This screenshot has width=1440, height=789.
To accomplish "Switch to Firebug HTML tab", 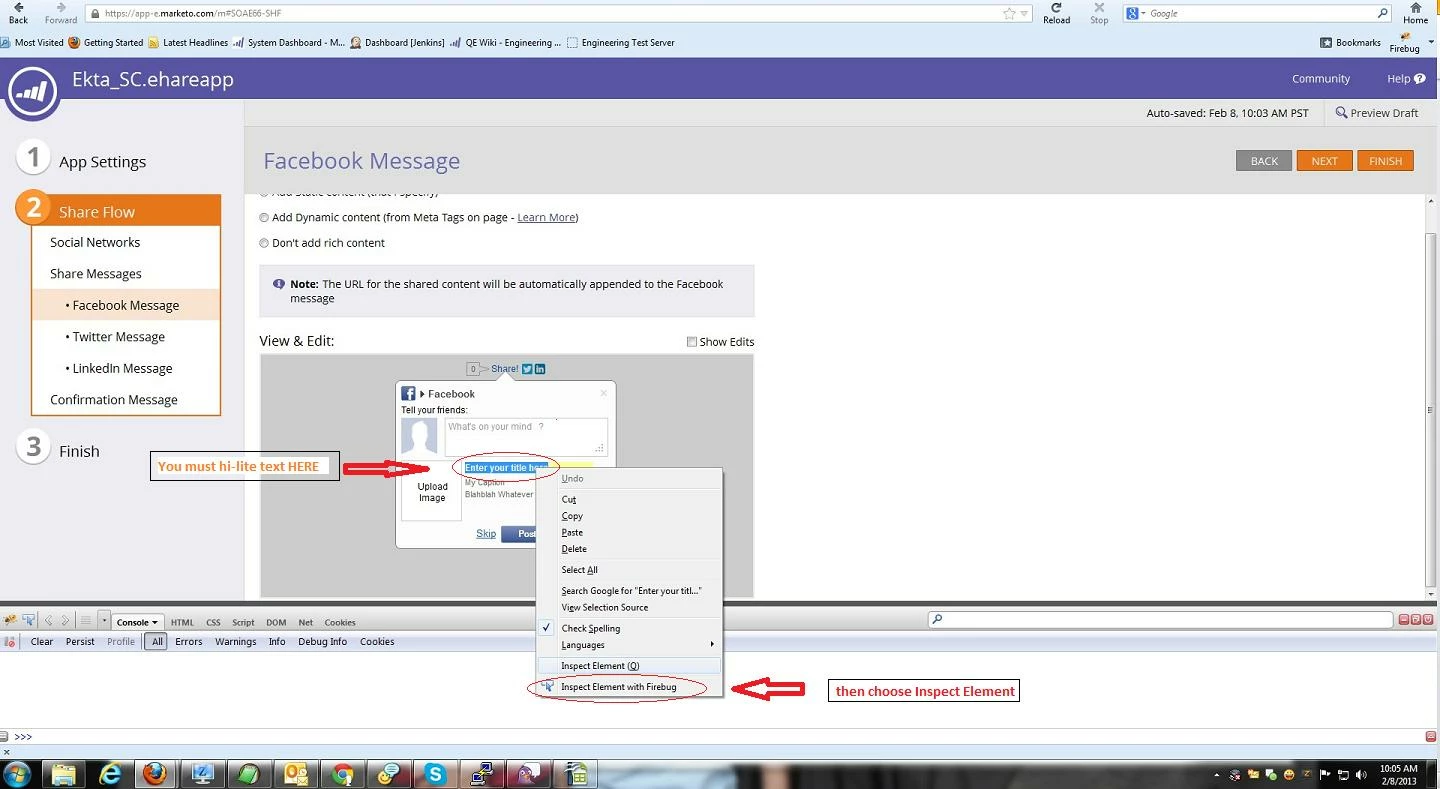I will [x=182, y=622].
